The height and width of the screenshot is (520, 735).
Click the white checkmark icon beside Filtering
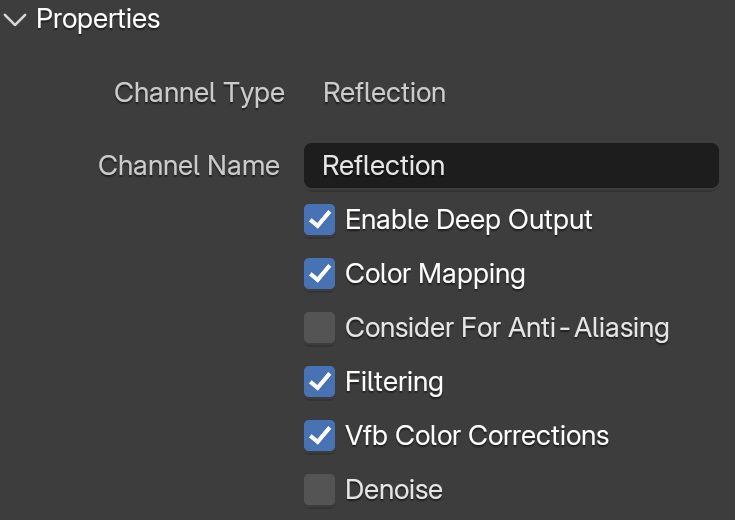[319, 381]
